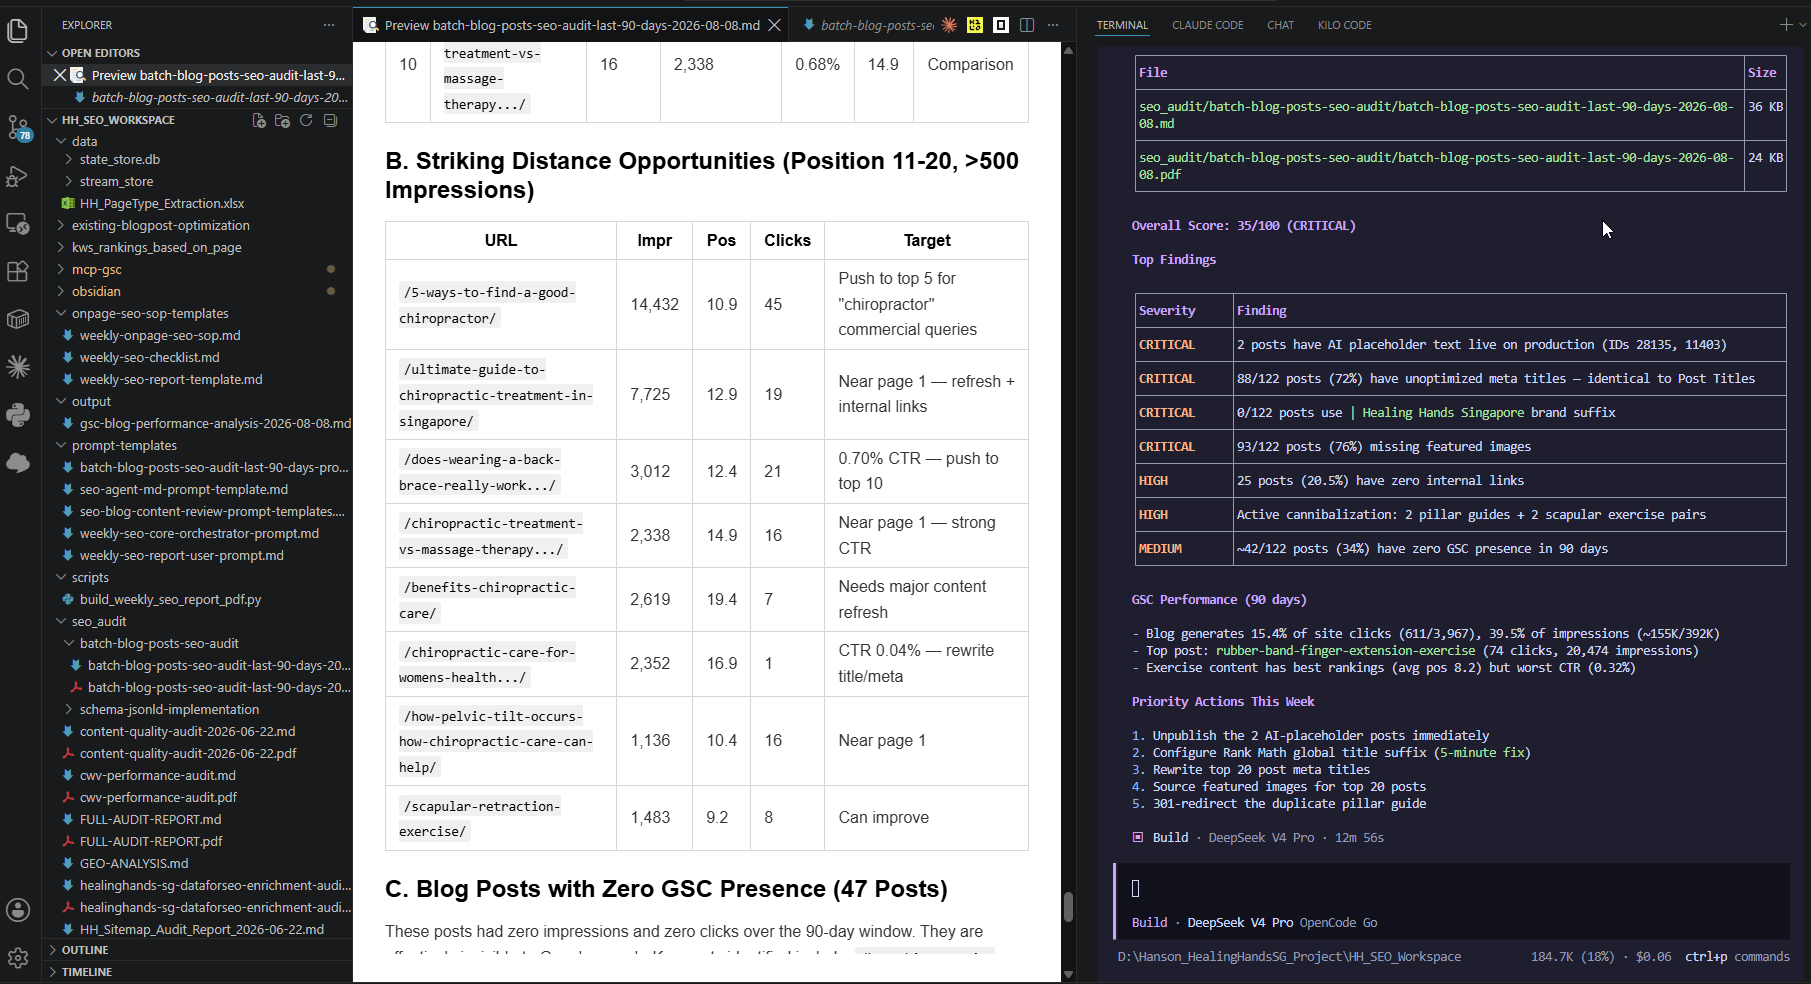Open Source Control view with 78 badge
This screenshot has height=984, width=1811.
18,128
